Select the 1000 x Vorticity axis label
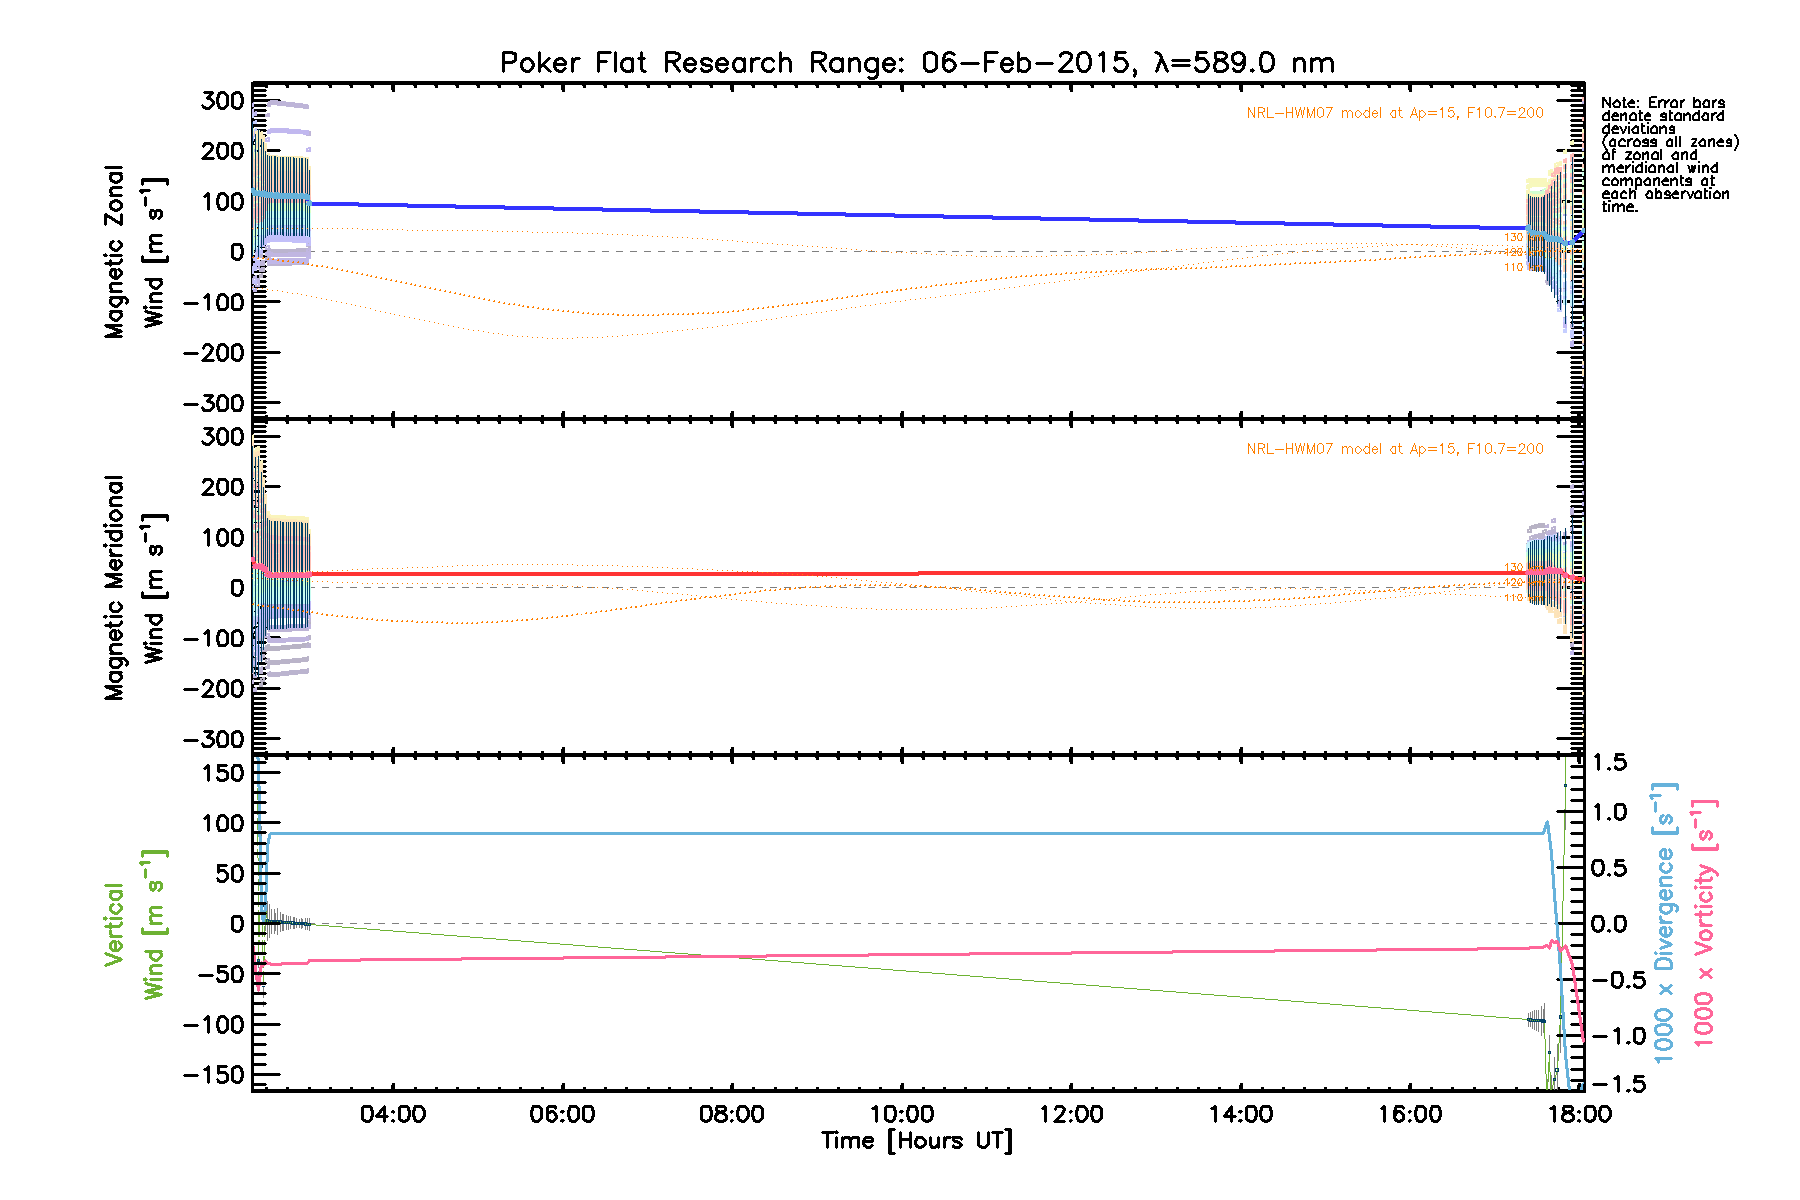Viewport: 1800px width, 1200px height. 1704,924
